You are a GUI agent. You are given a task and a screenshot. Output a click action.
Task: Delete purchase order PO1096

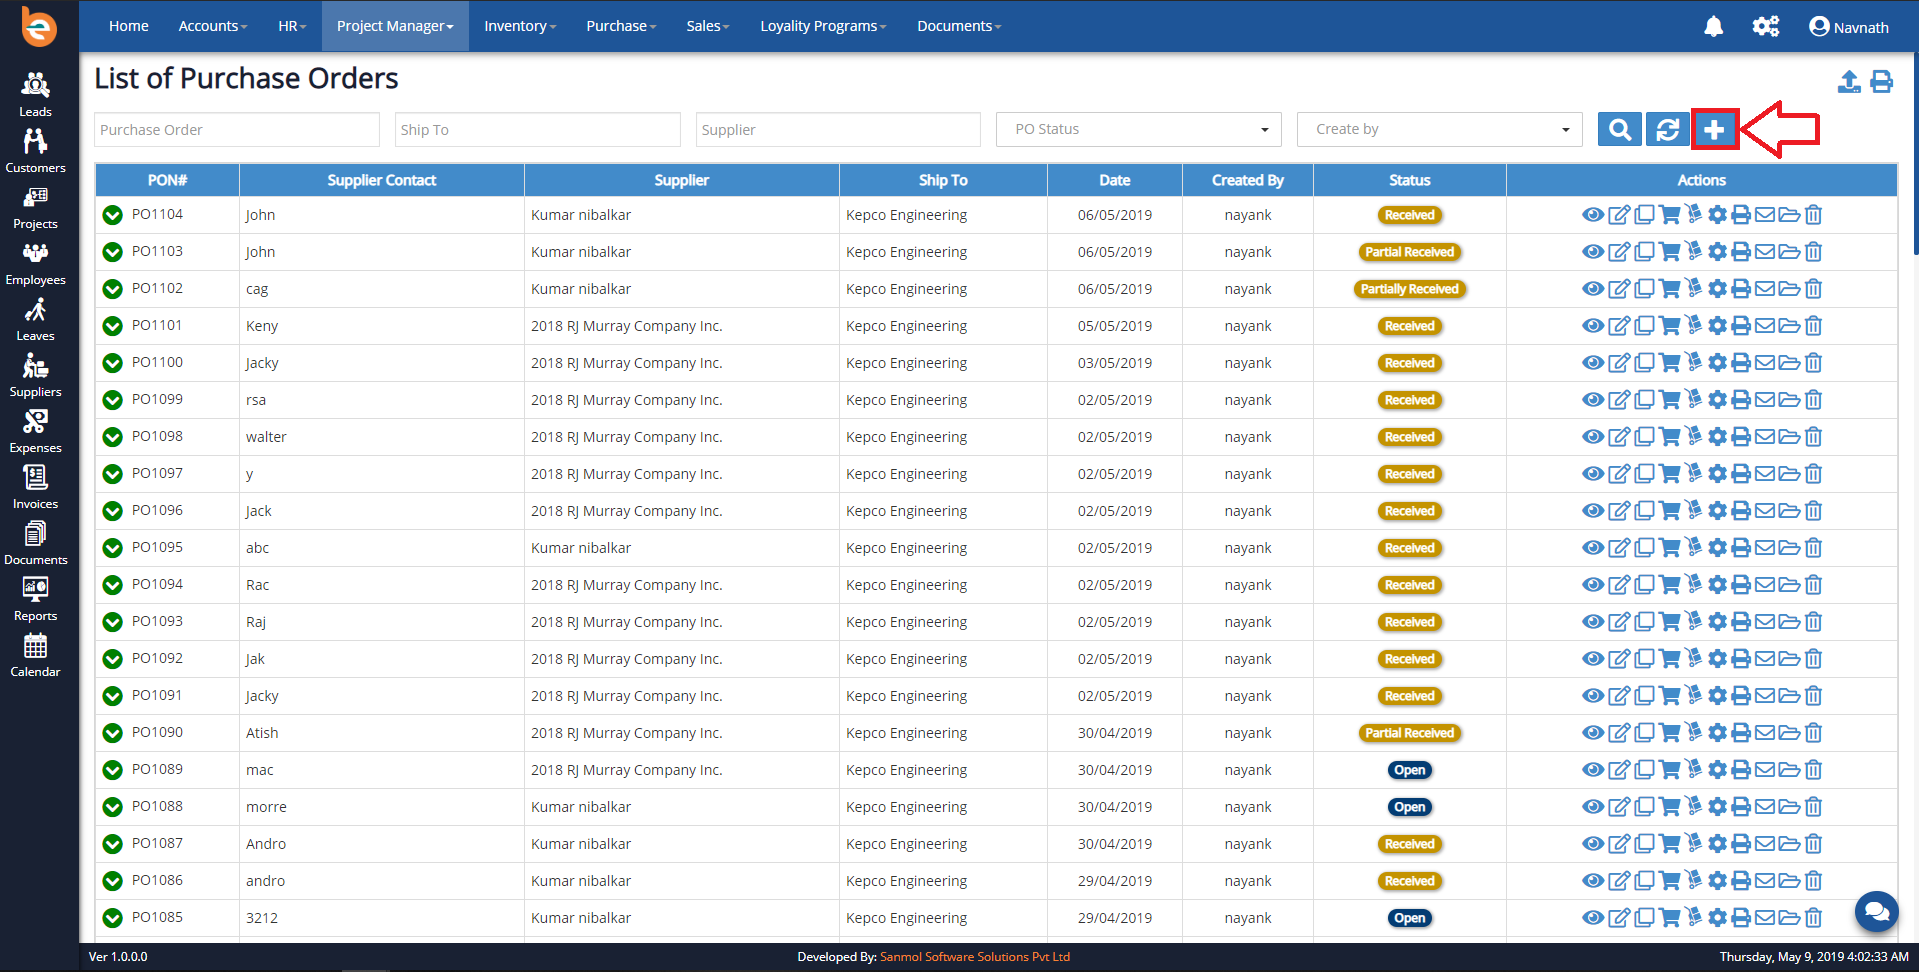[1813, 511]
